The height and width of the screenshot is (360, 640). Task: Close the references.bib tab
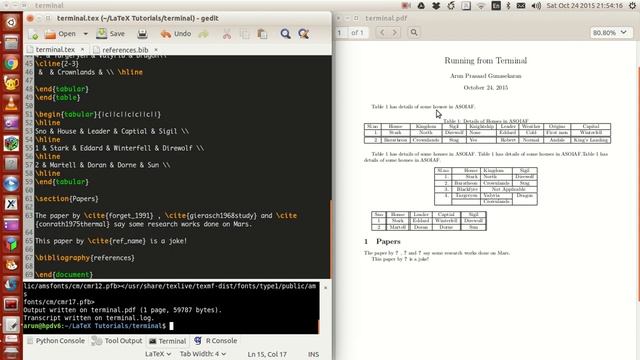156,50
